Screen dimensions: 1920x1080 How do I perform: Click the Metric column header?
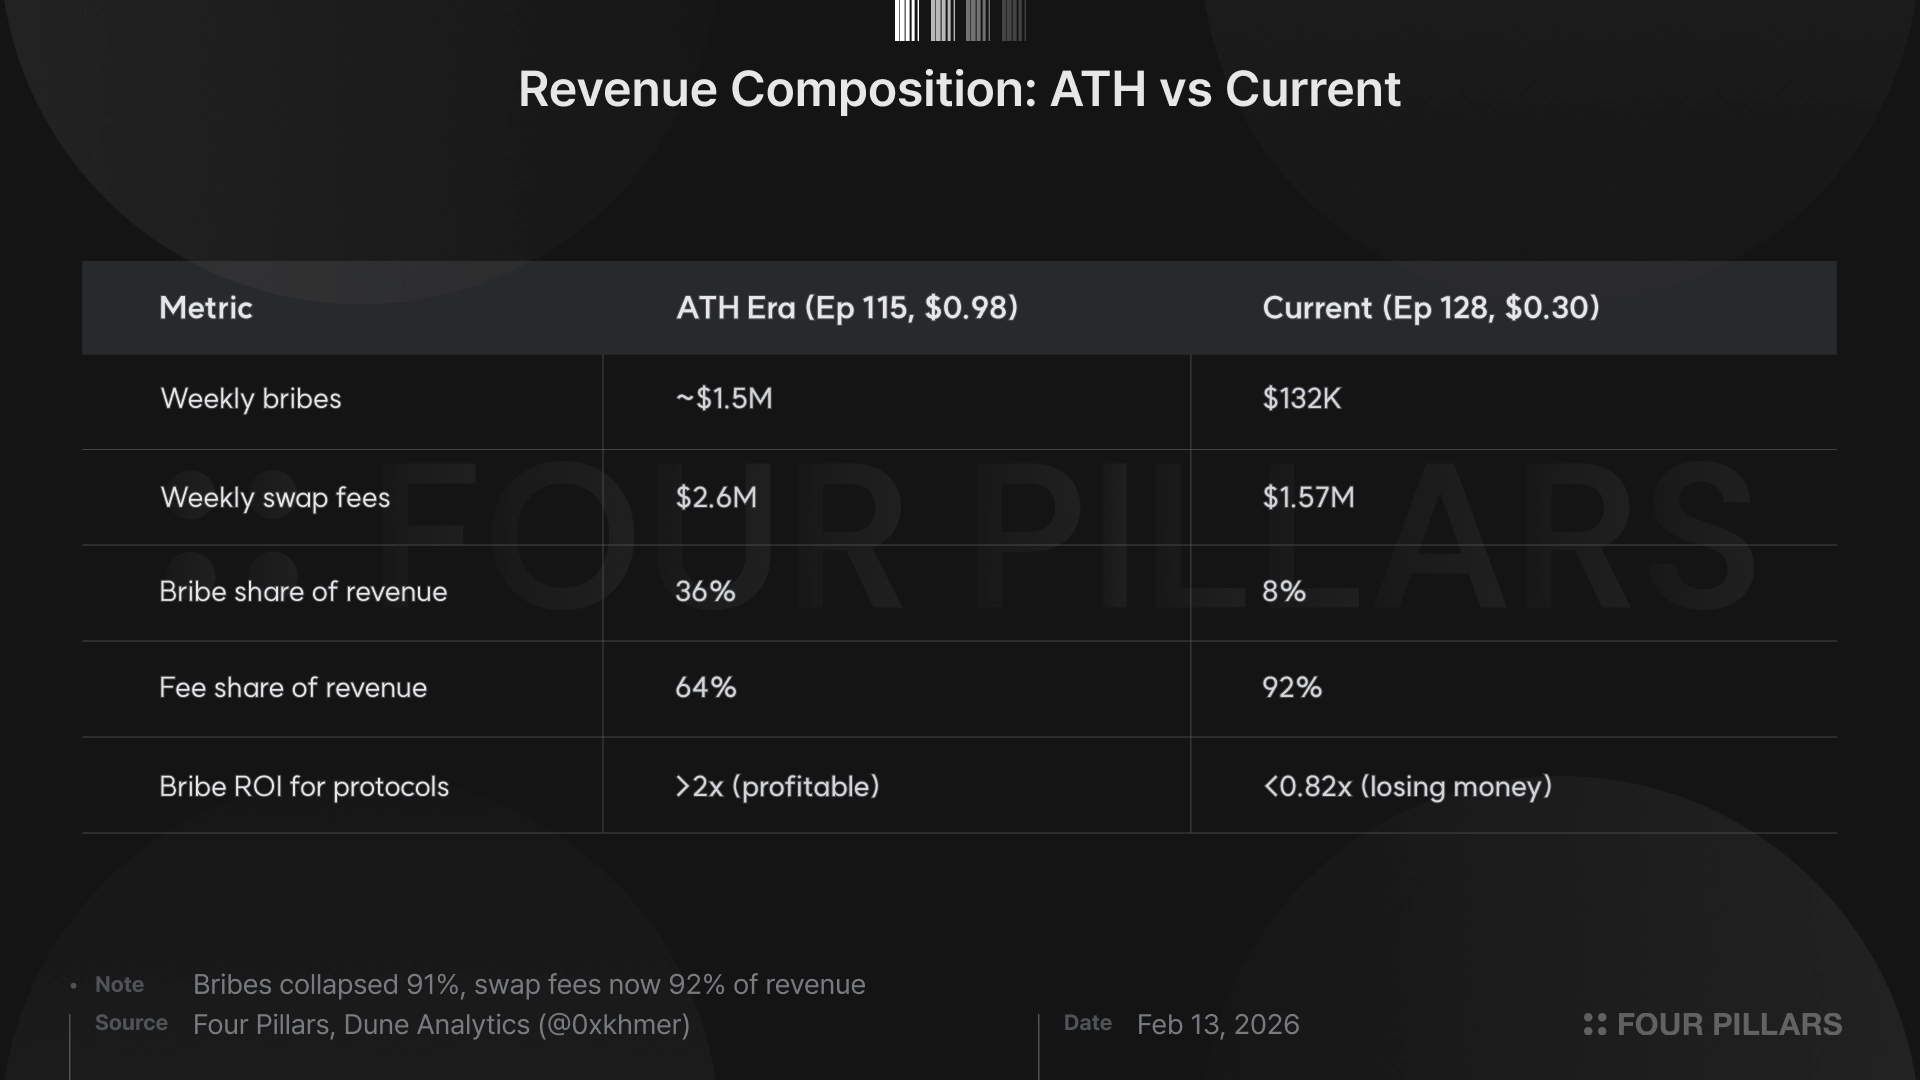pos(206,308)
